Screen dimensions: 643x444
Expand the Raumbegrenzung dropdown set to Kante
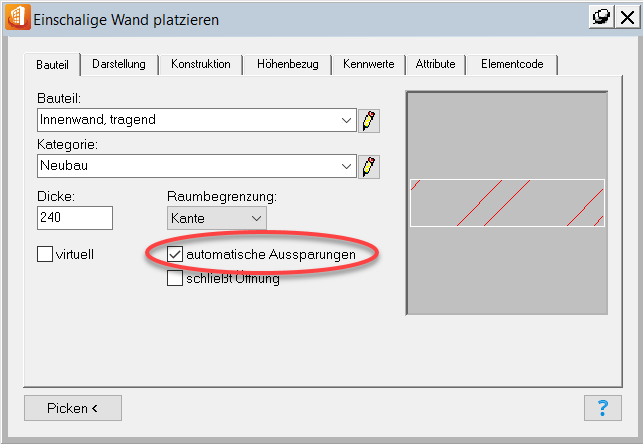point(217,218)
